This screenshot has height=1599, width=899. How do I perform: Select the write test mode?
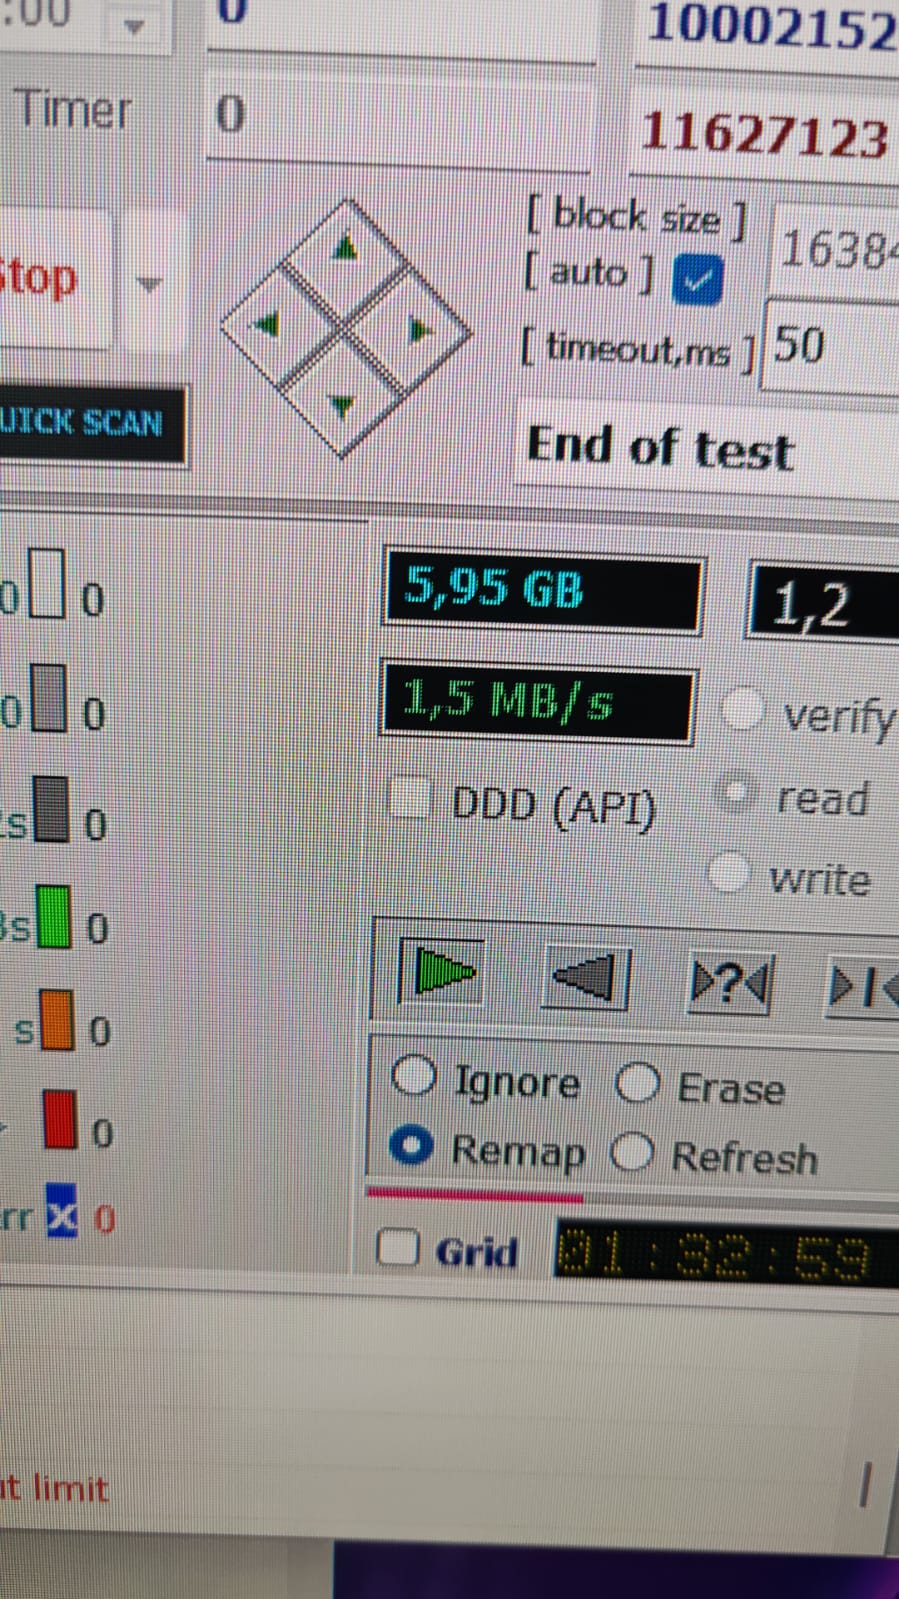[x=729, y=872]
